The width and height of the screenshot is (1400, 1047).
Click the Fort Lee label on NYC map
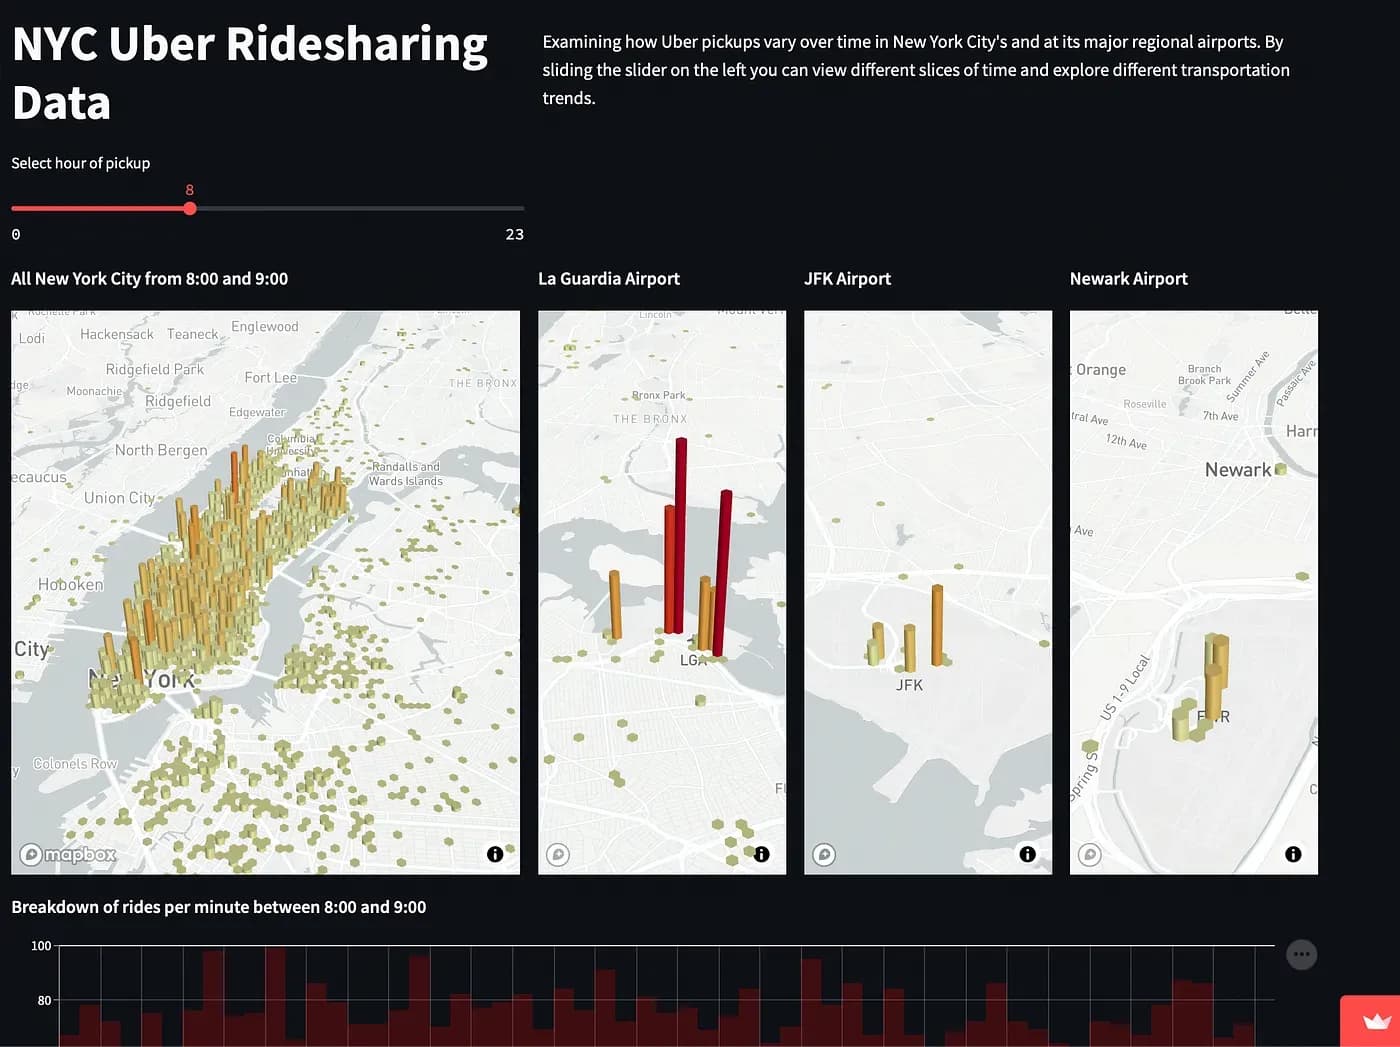pyautogui.click(x=271, y=377)
